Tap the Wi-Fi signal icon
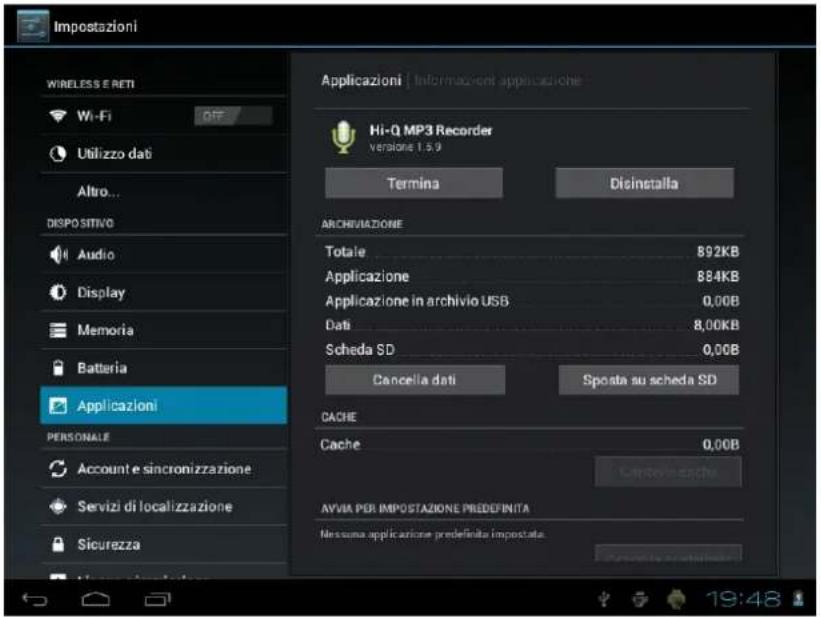 click(58, 116)
